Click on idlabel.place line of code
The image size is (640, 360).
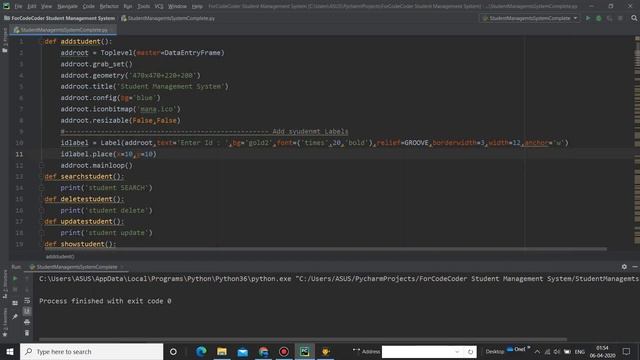point(108,154)
